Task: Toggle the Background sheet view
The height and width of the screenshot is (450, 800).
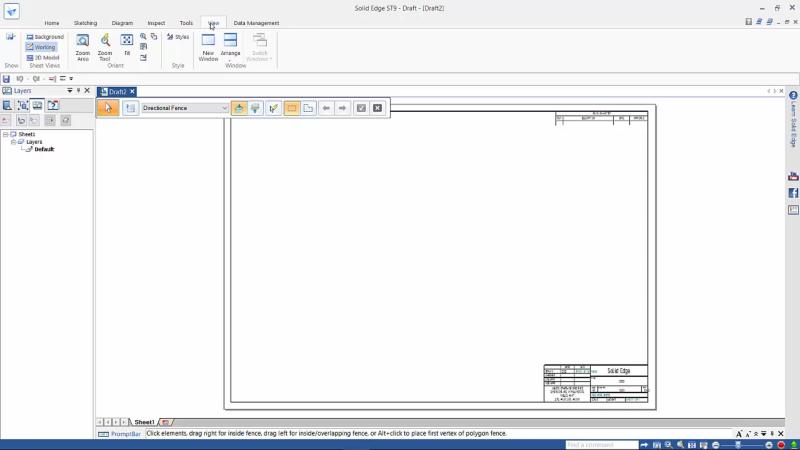Action: [x=45, y=37]
